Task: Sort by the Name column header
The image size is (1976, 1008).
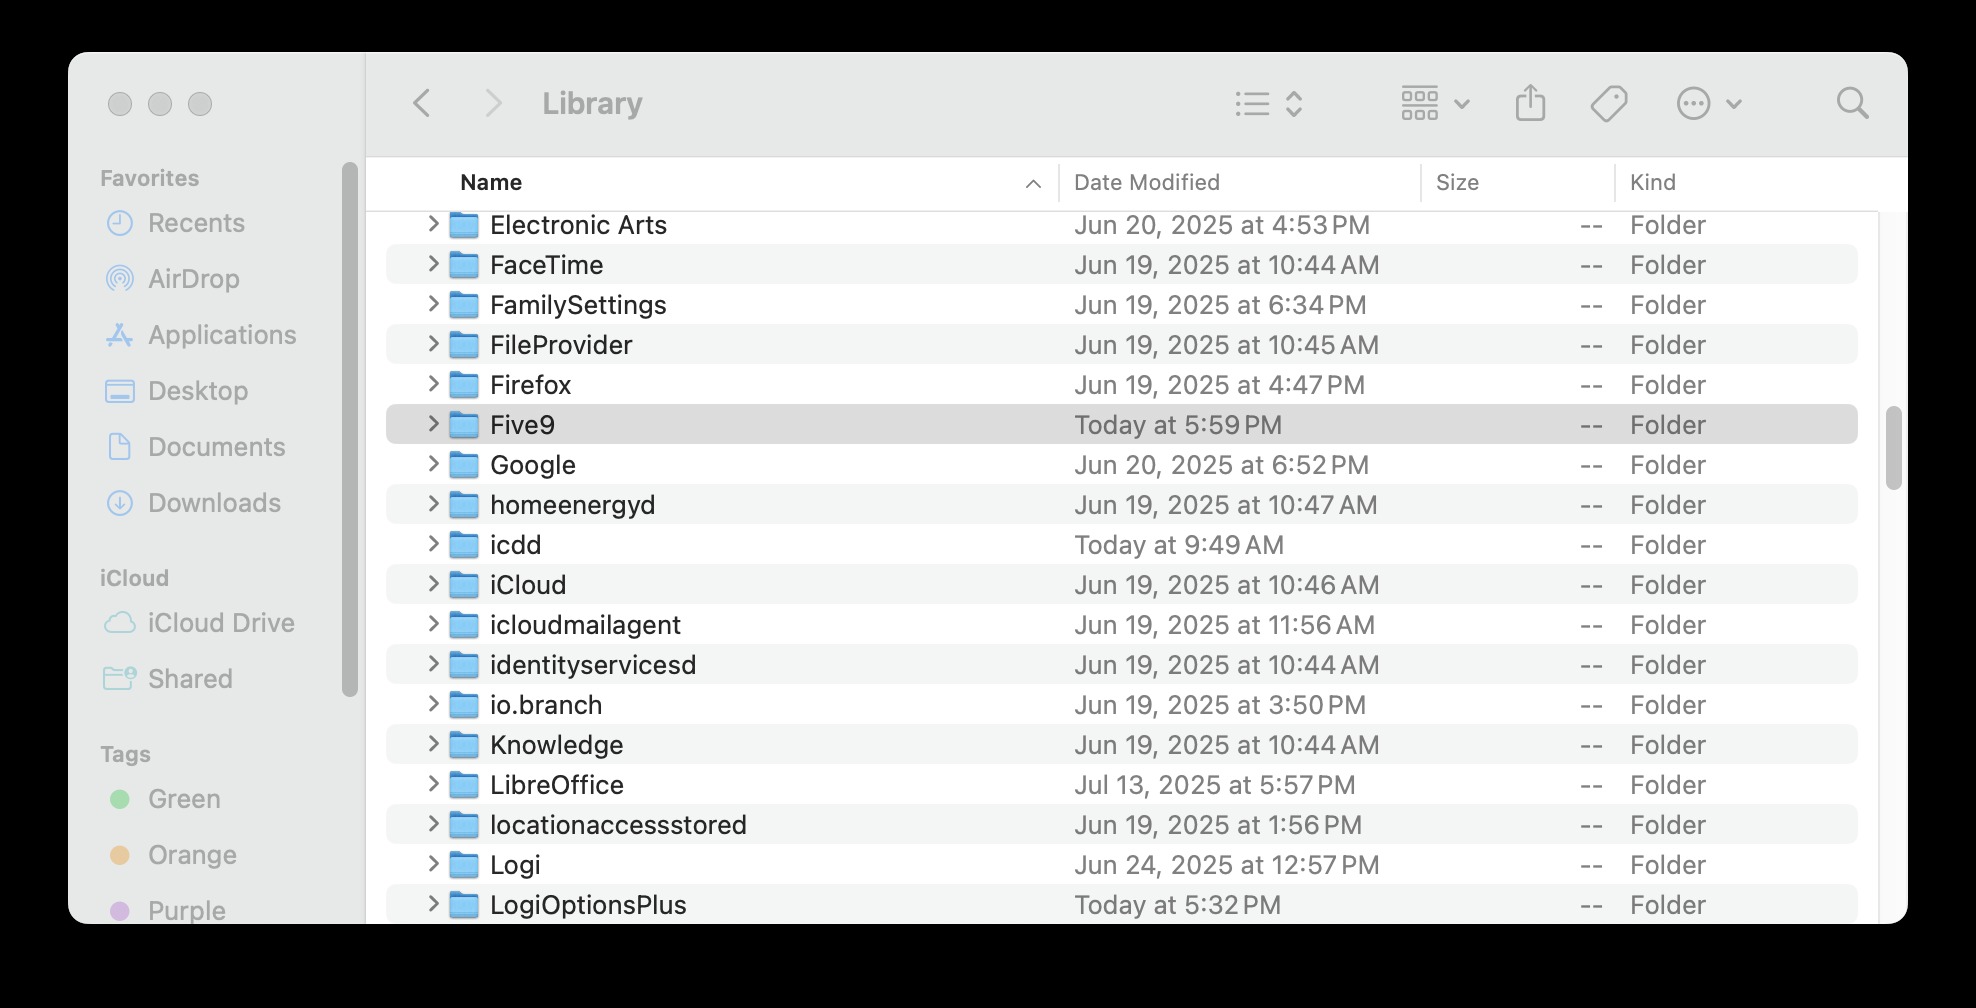Action: pyautogui.click(x=491, y=182)
